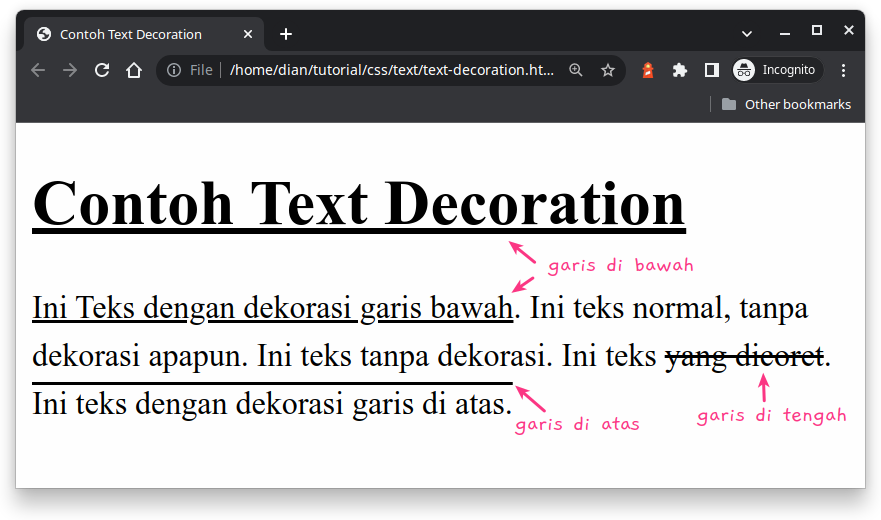View site information icon beside File

coord(174,70)
